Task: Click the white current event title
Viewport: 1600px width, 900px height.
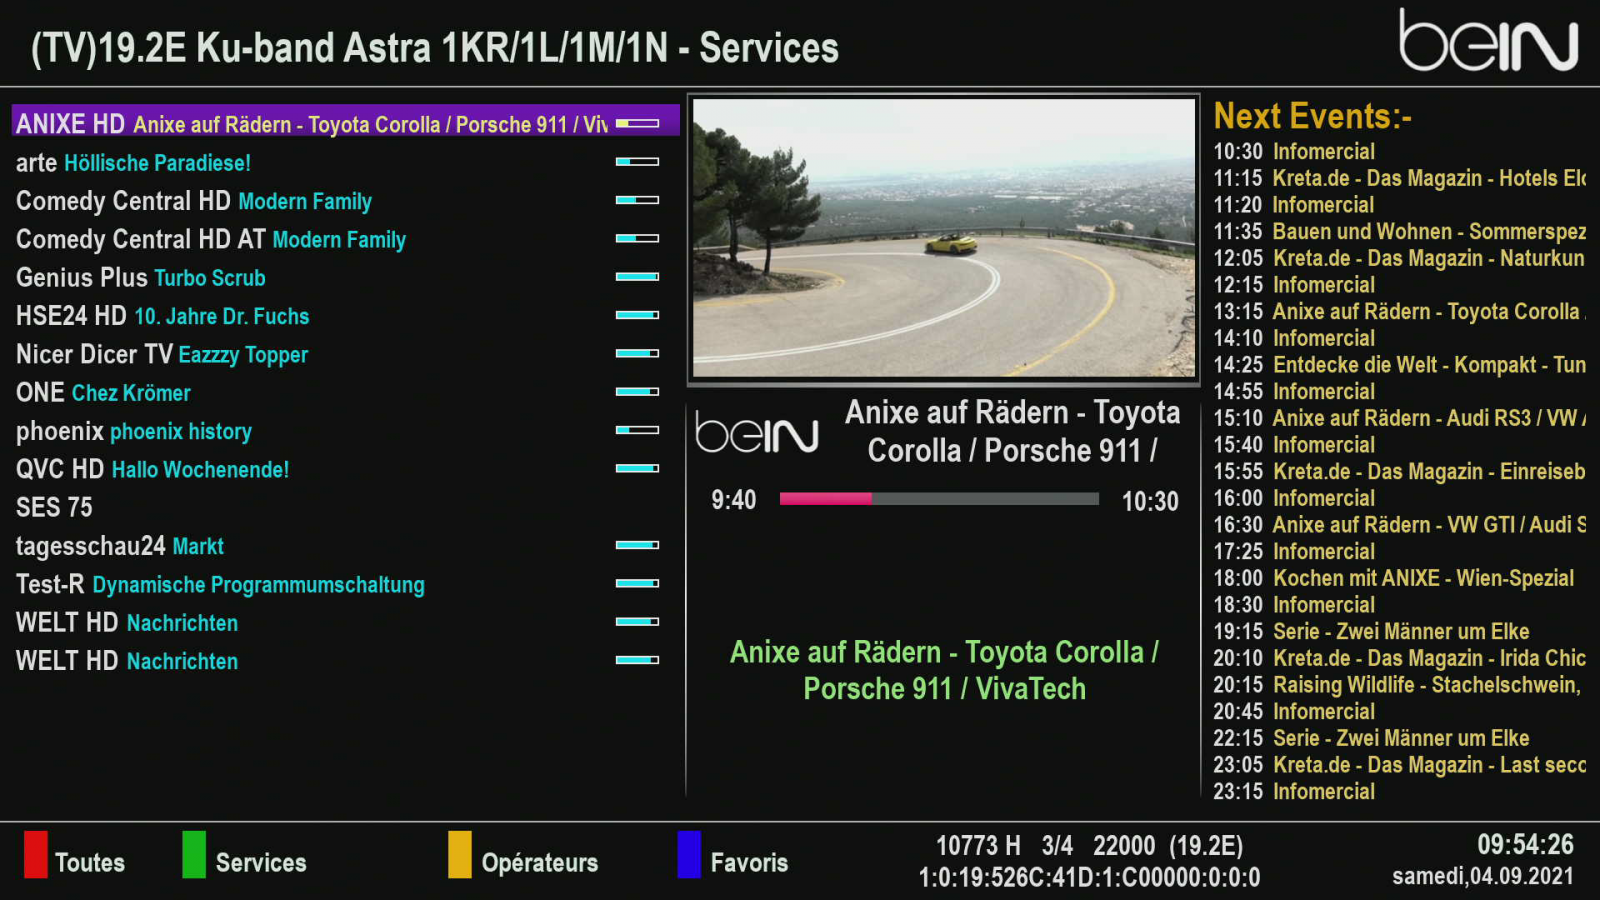Action: (x=1012, y=431)
